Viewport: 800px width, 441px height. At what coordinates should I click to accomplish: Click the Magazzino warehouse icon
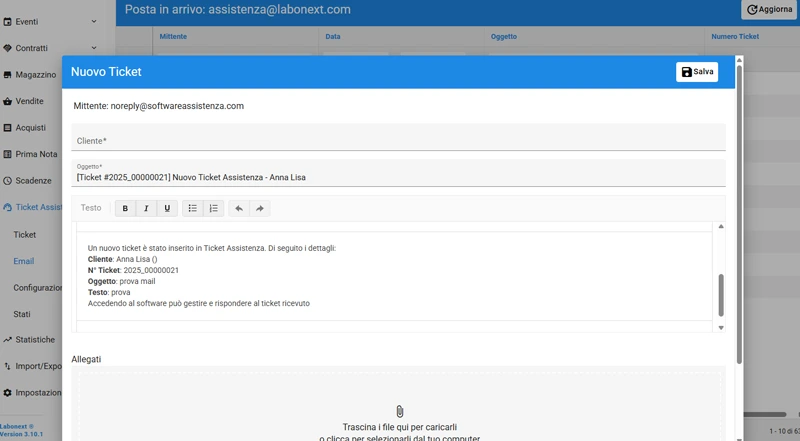click(x=7, y=75)
